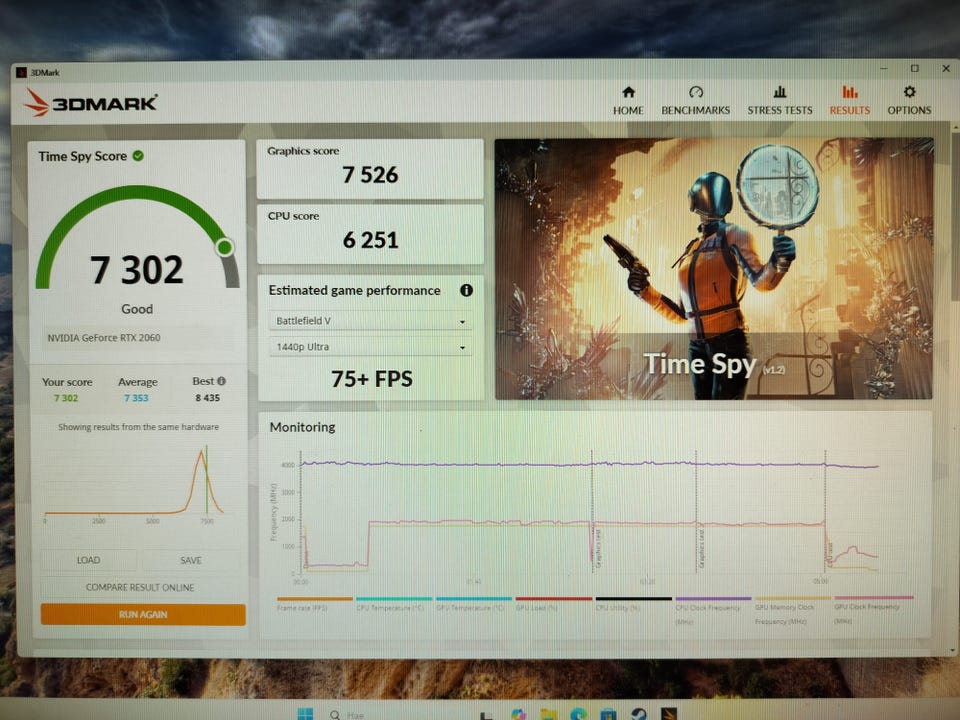Open the Windows Start menu
The image size is (960, 720).
pos(305,713)
